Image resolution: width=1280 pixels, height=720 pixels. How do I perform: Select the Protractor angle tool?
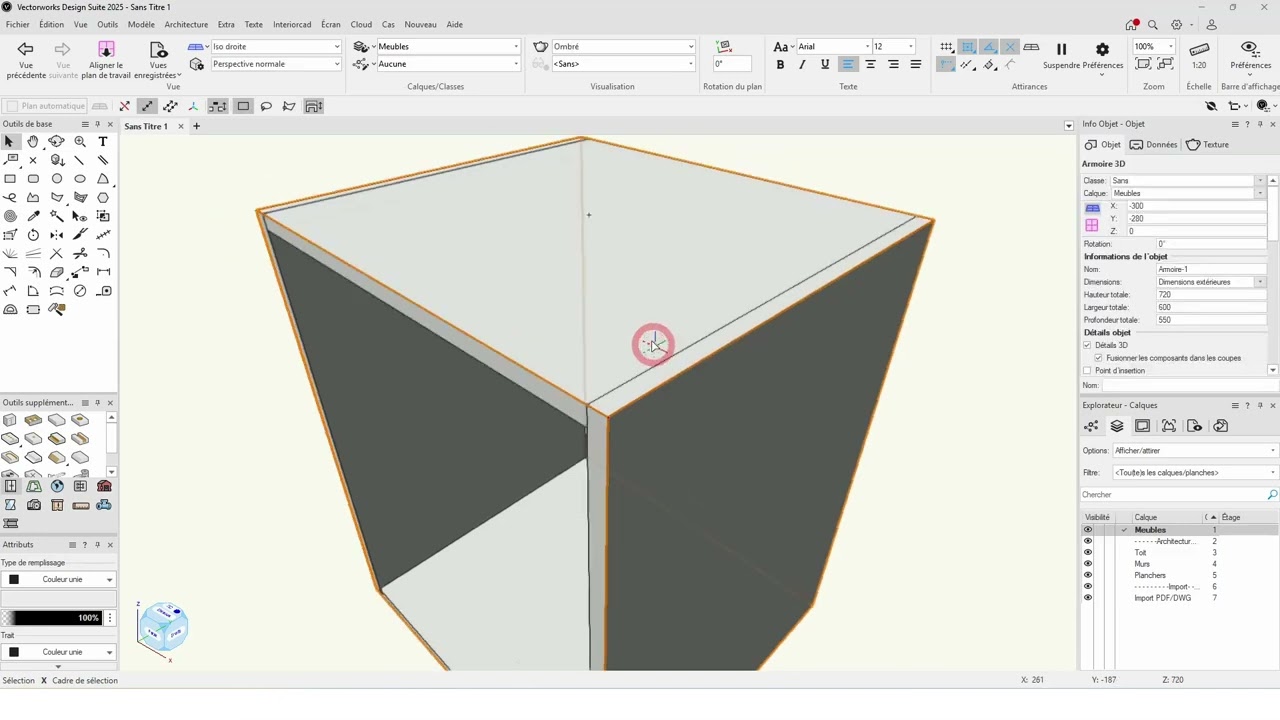(10, 309)
